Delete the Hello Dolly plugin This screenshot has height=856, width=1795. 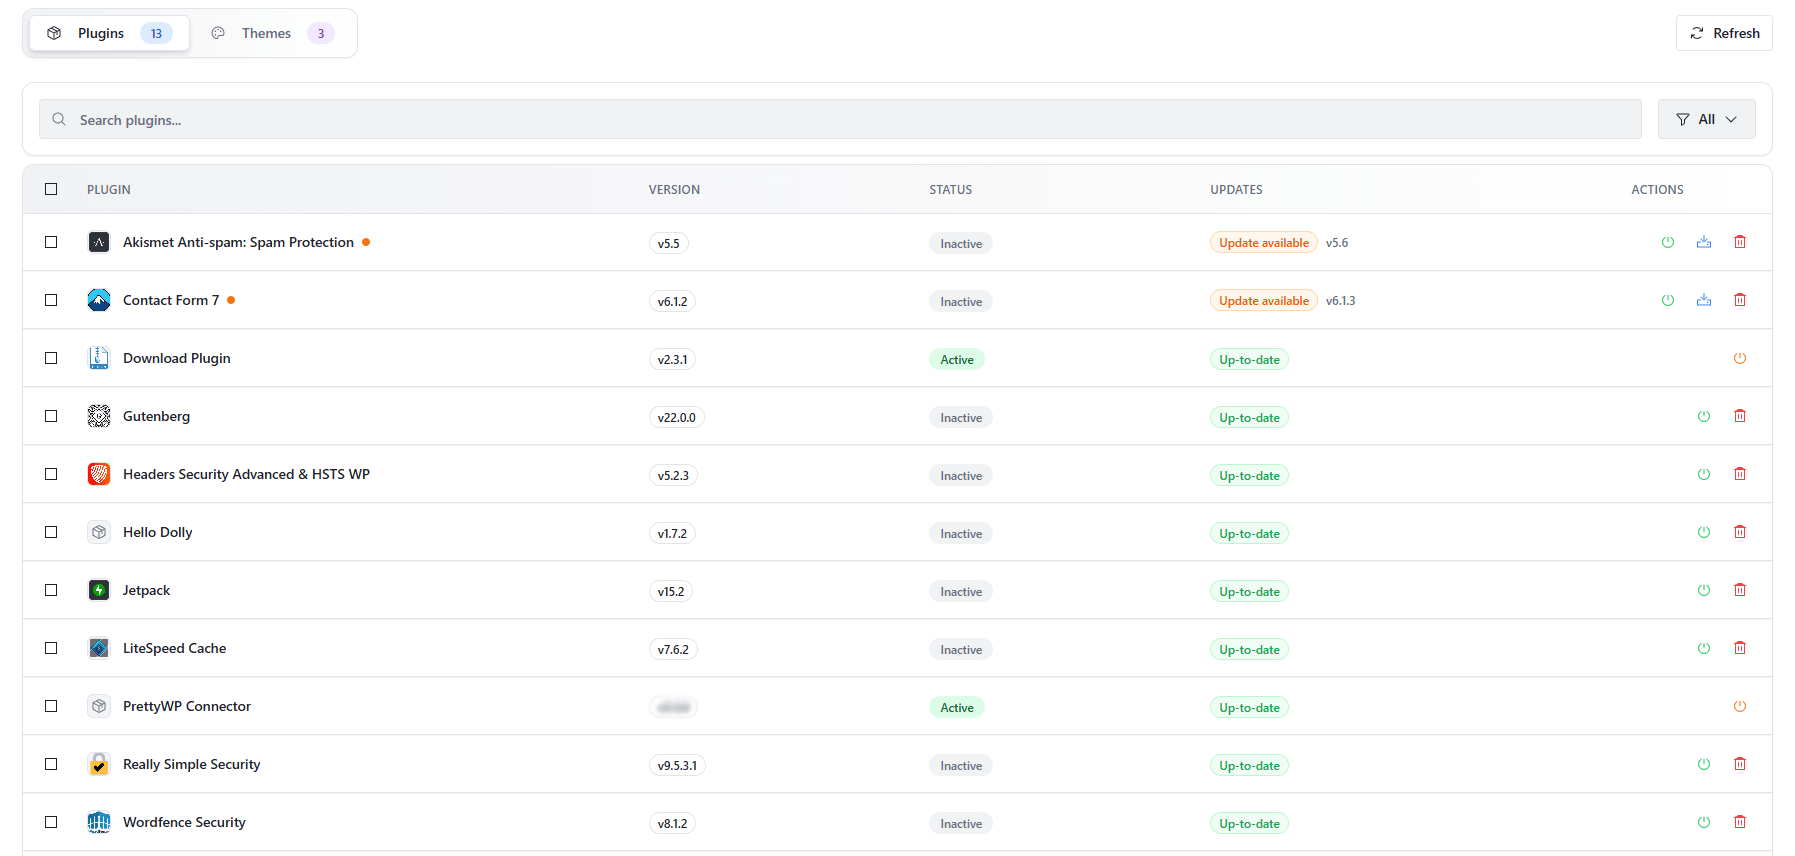tap(1739, 532)
